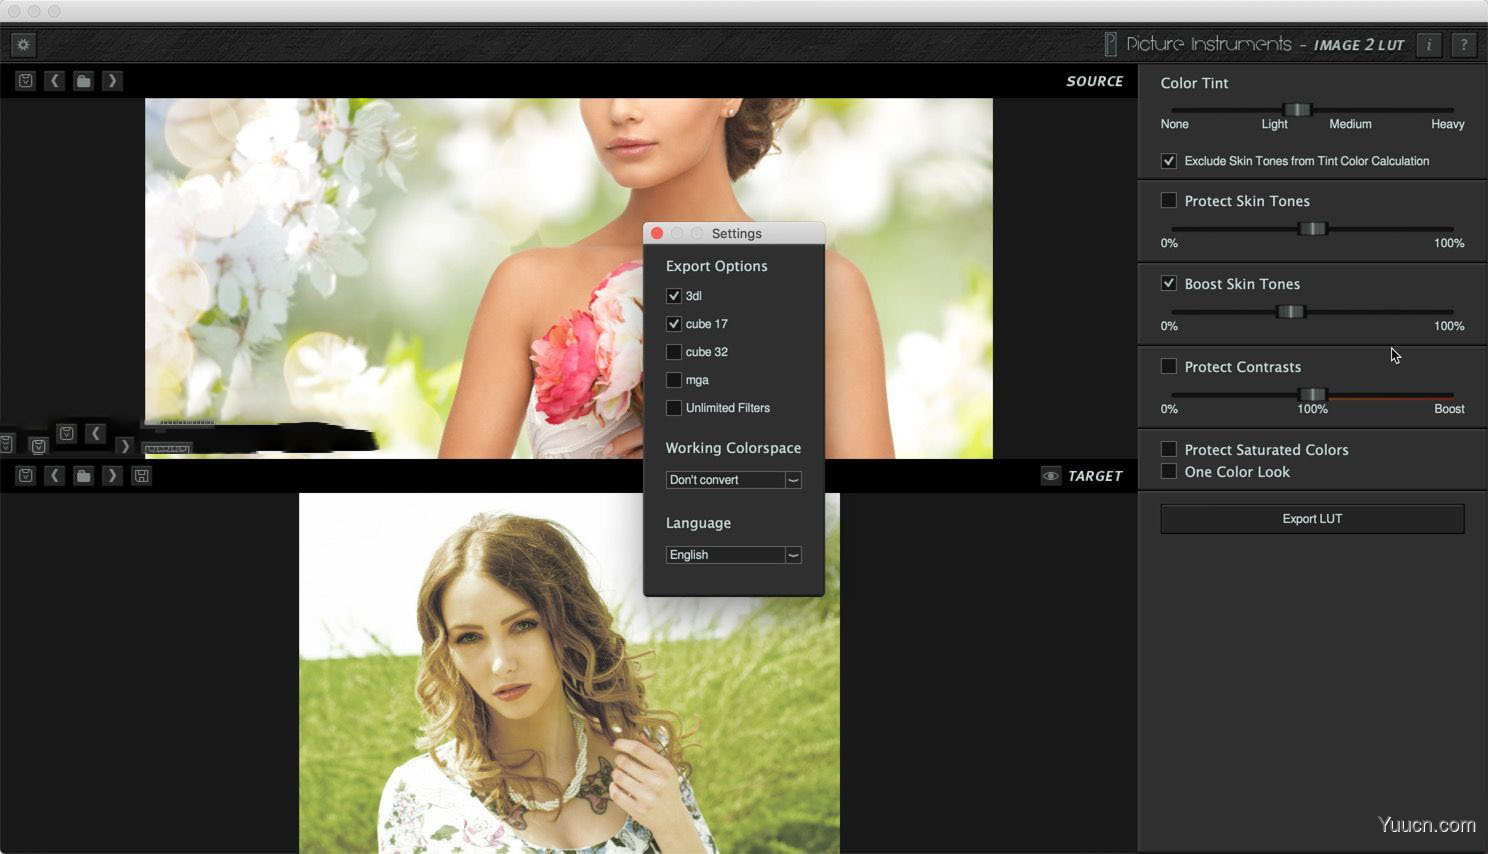Uncheck the 3dl export option

point(674,296)
